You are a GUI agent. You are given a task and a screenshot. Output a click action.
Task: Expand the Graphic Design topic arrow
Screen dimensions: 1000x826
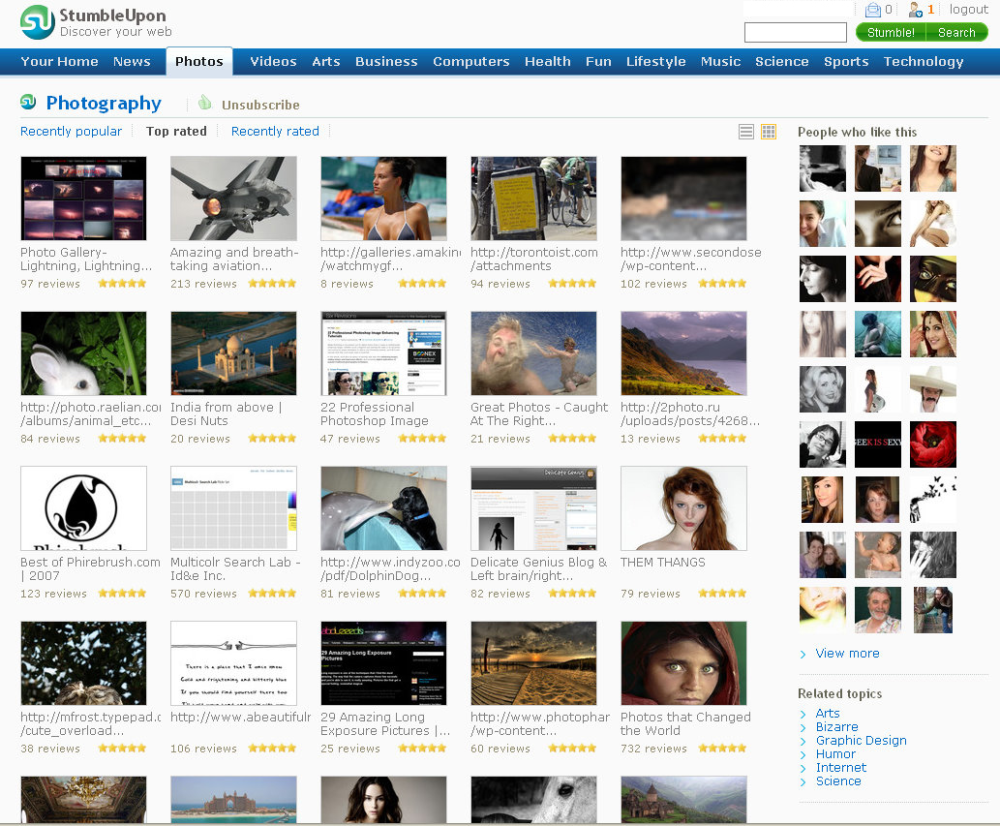tap(803, 741)
